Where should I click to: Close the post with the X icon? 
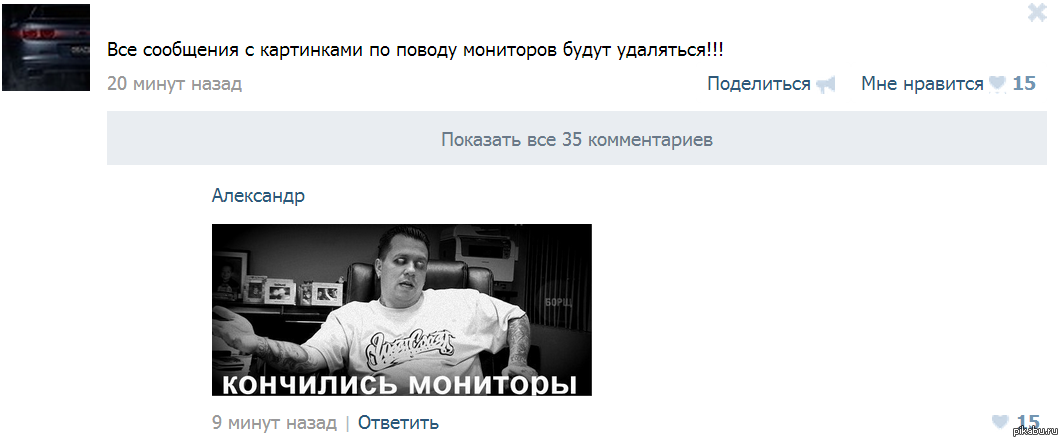(1037, 12)
